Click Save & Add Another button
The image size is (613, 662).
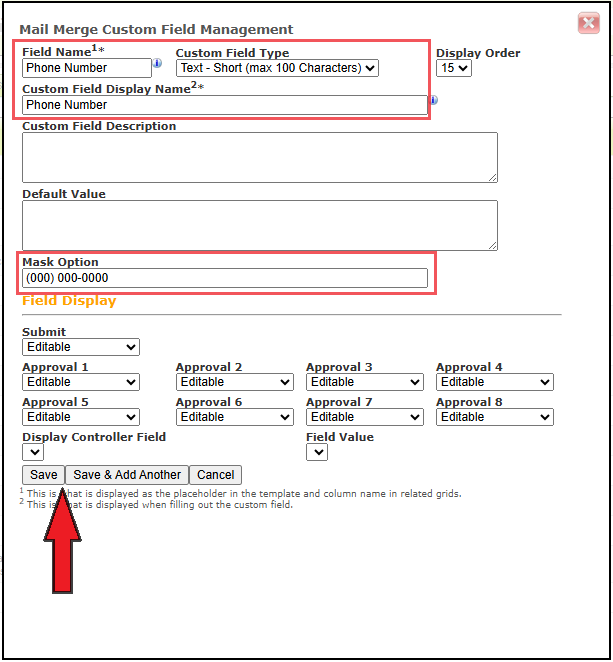[x=127, y=475]
